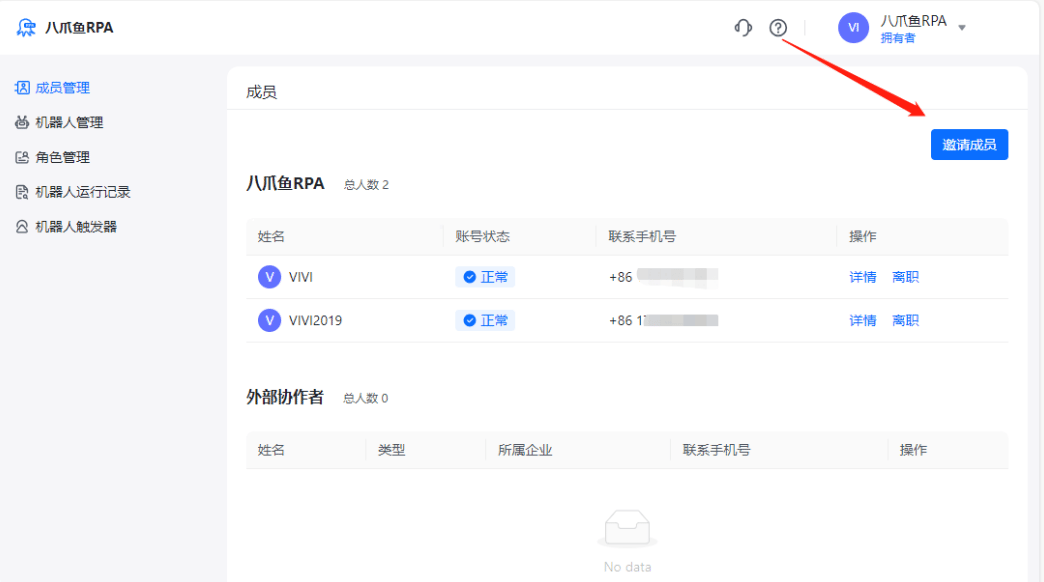
Task: Click the 成员管理 sidebar icon
Action: point(22,88)
